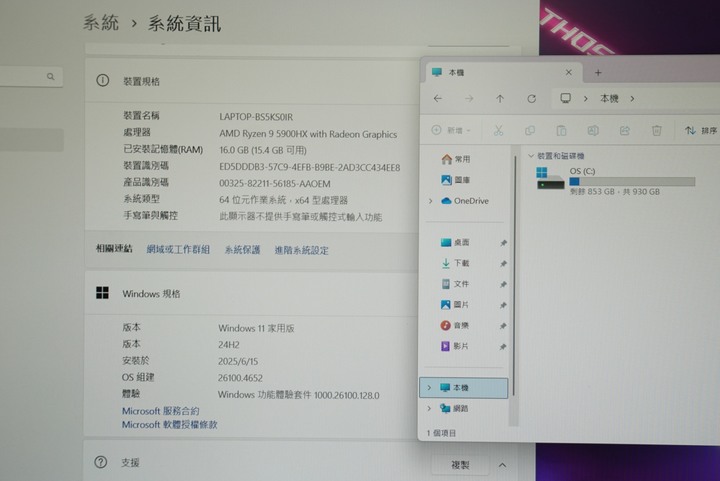This screenshot has width=720, height=481.
Task: Go back in File Explorer
Action: click(x=438, y=99)
